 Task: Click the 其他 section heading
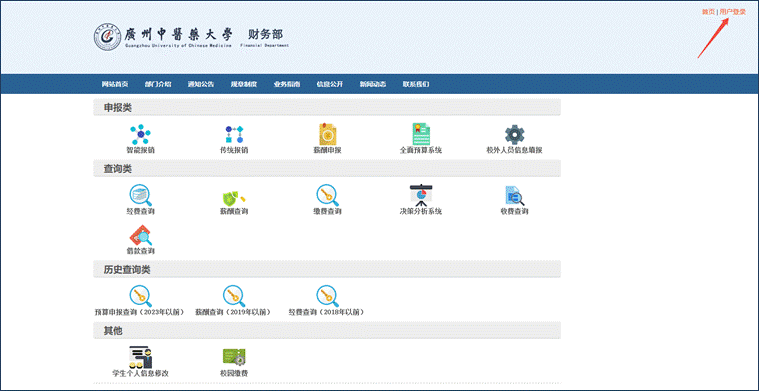113,331
